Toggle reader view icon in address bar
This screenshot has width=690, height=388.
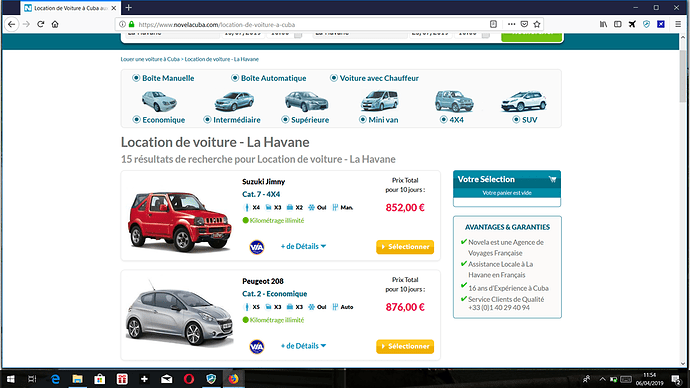(x=493, y=24)
